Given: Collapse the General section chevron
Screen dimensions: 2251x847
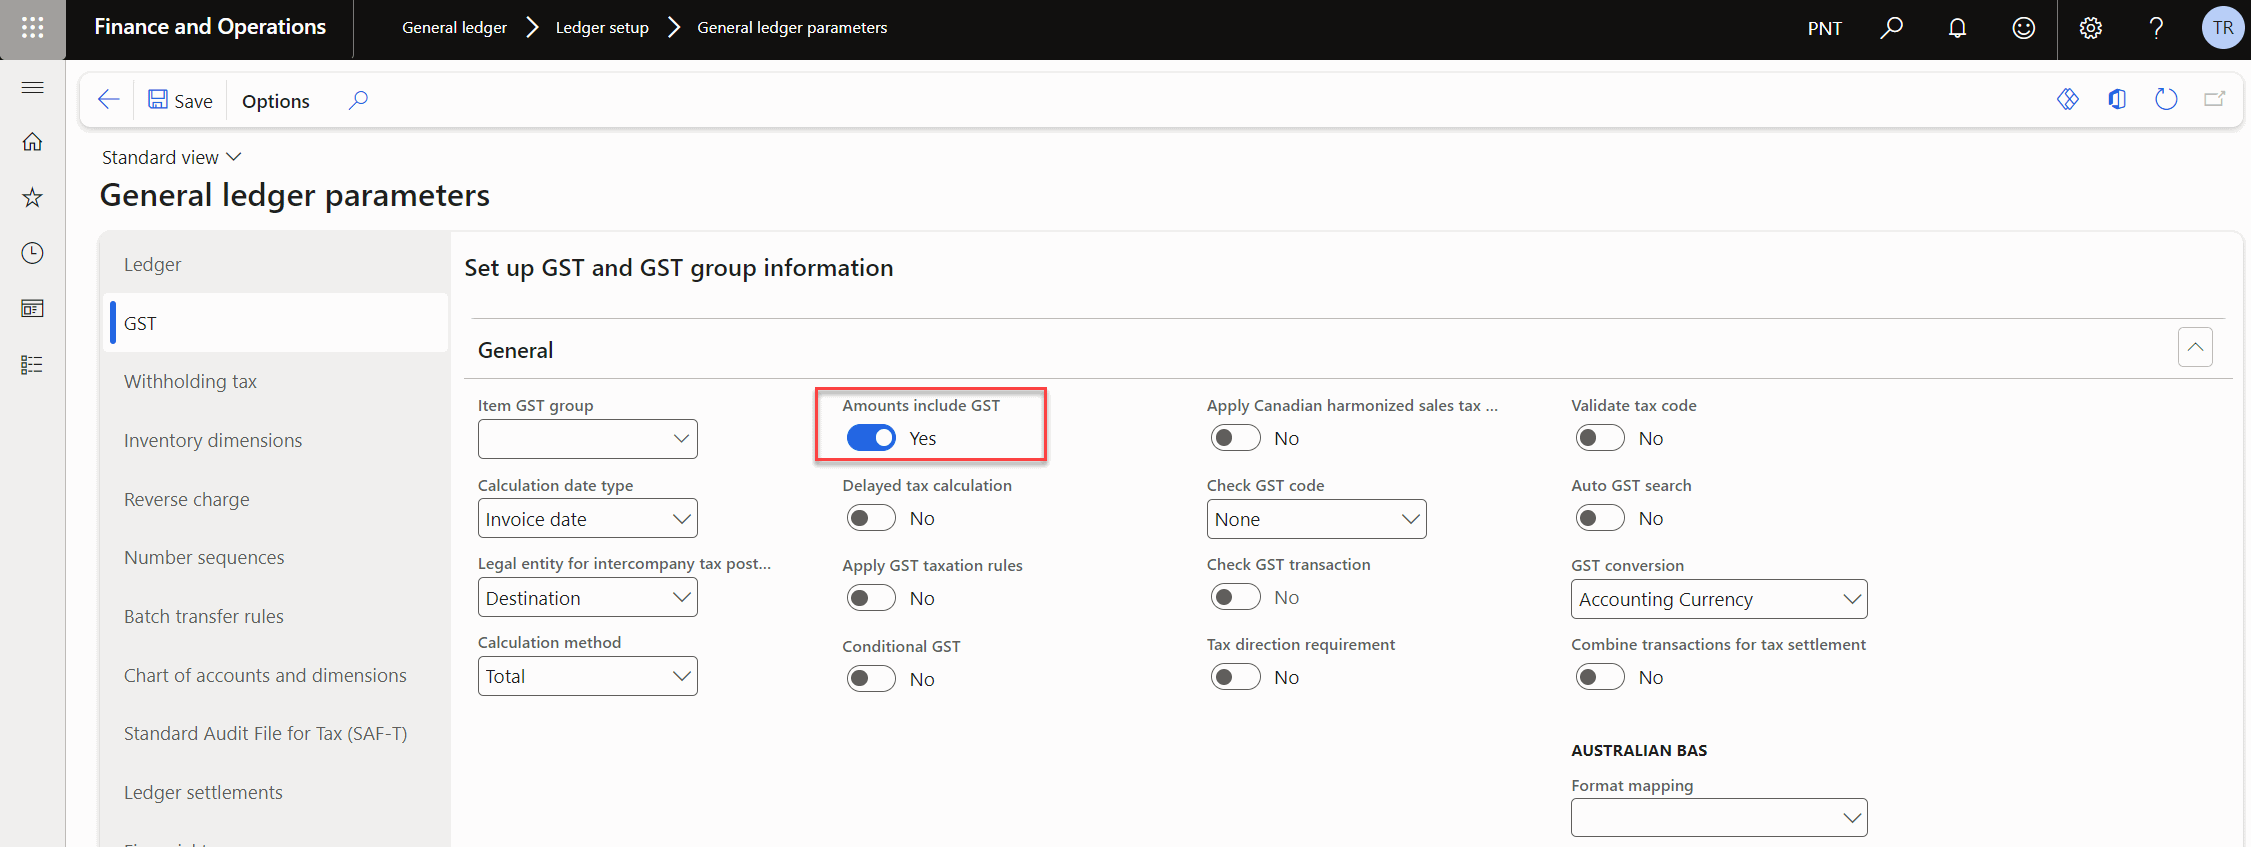Looking at the screenshot, I should [2195, 347].
